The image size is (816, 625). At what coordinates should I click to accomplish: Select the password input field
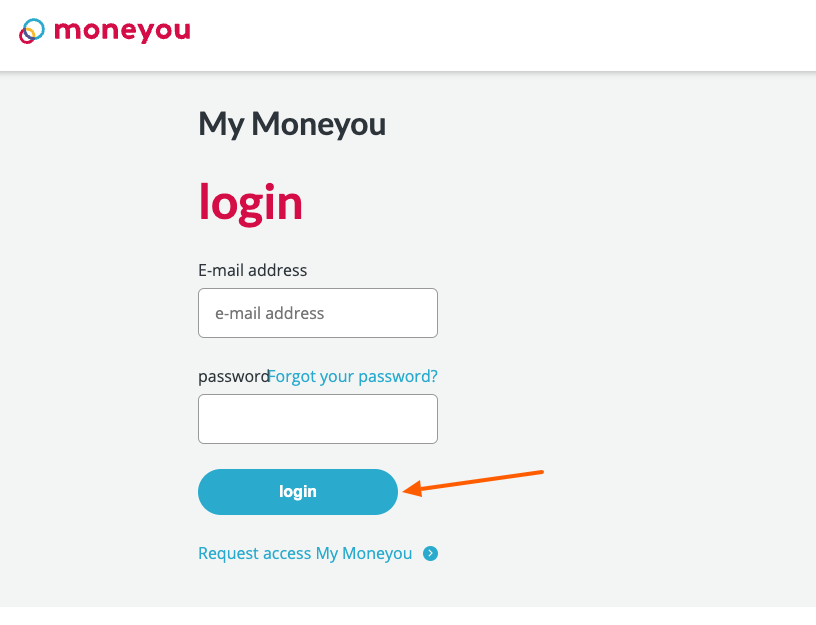tap(317, 418)
